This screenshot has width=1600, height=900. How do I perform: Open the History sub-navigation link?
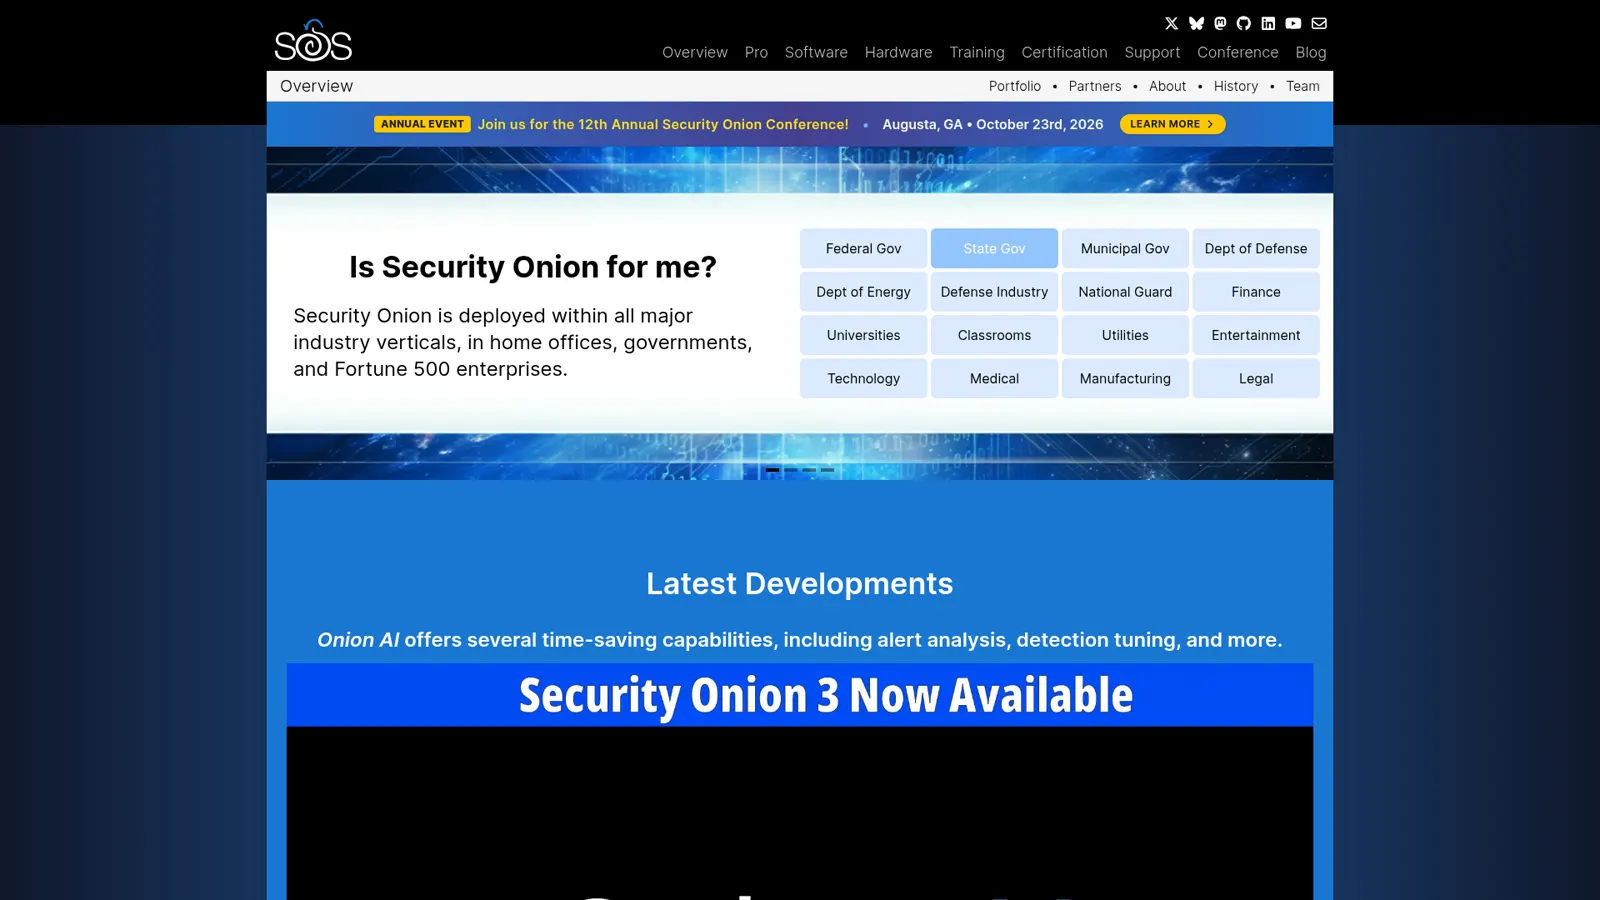pos(1236,86)
